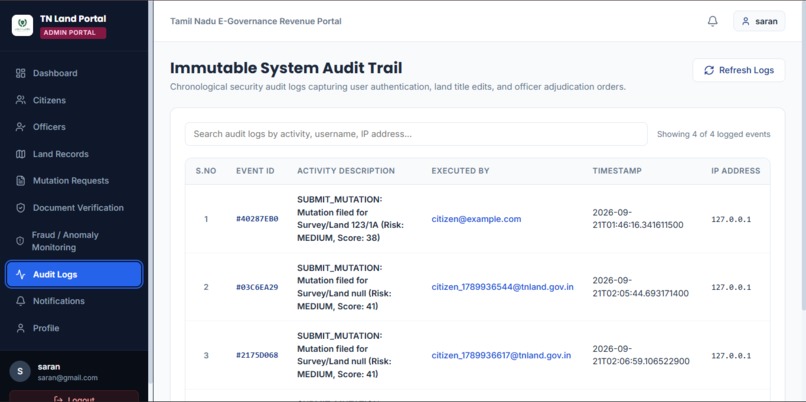Click the Immutable System Audit Trail heading
Screen dimensions: 806x402
pyautogui.click(x=286, y=68)
